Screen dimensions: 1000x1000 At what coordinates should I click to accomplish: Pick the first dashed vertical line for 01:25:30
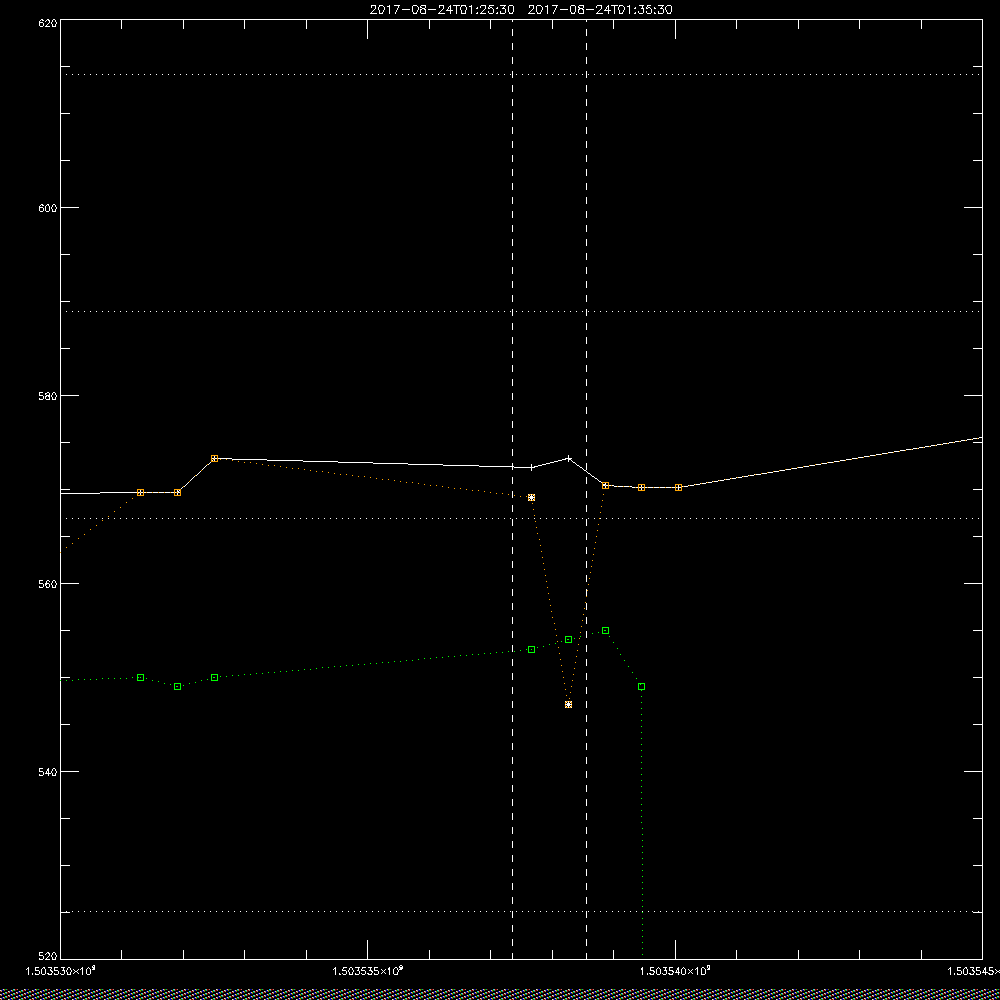coord(513,488)
